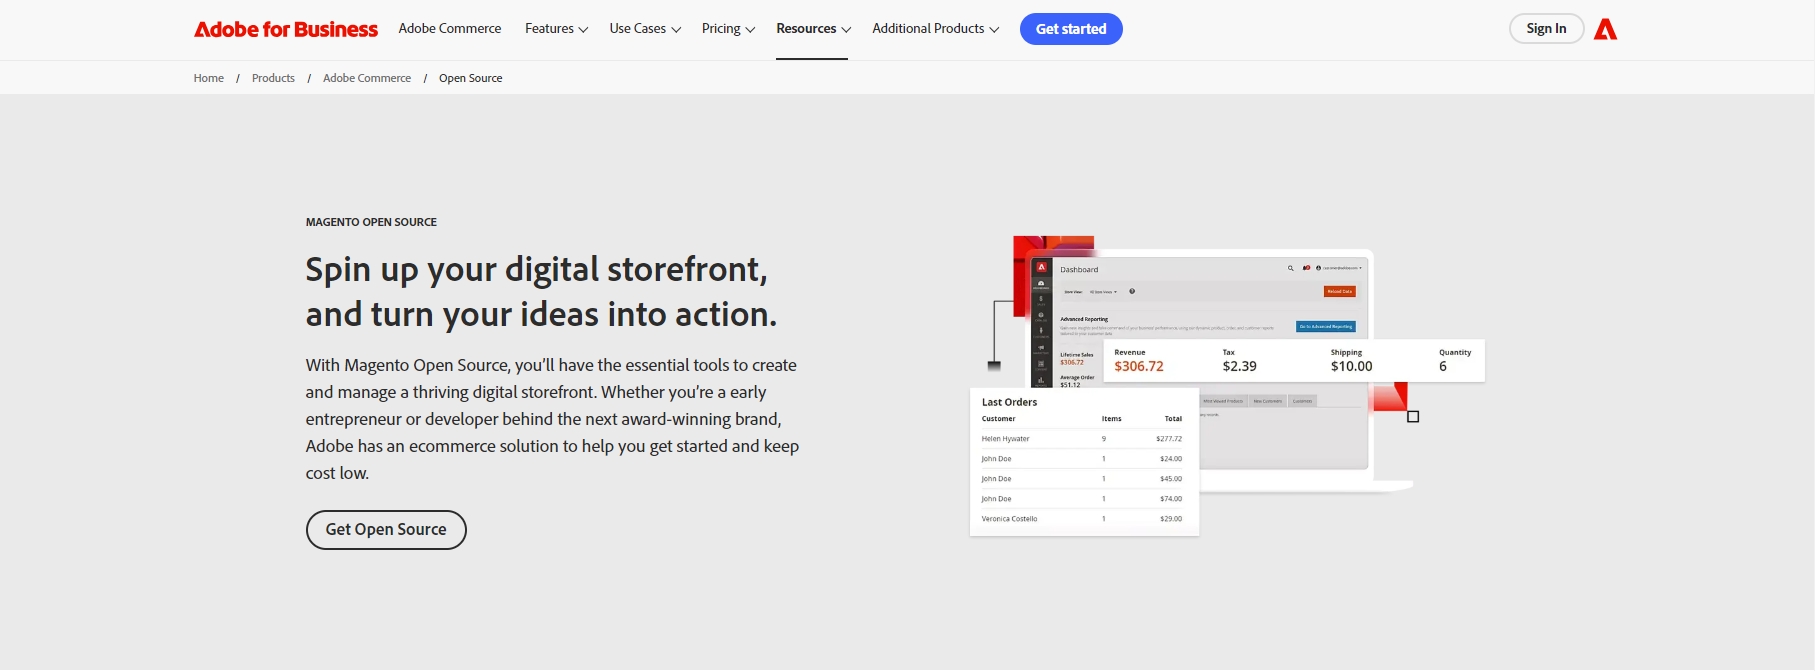This screenshot has width=1815, height=671.
Task: Click the MAGENTO OPEN SOURCE eyebrow label
Action: click(x=371, y=222)
